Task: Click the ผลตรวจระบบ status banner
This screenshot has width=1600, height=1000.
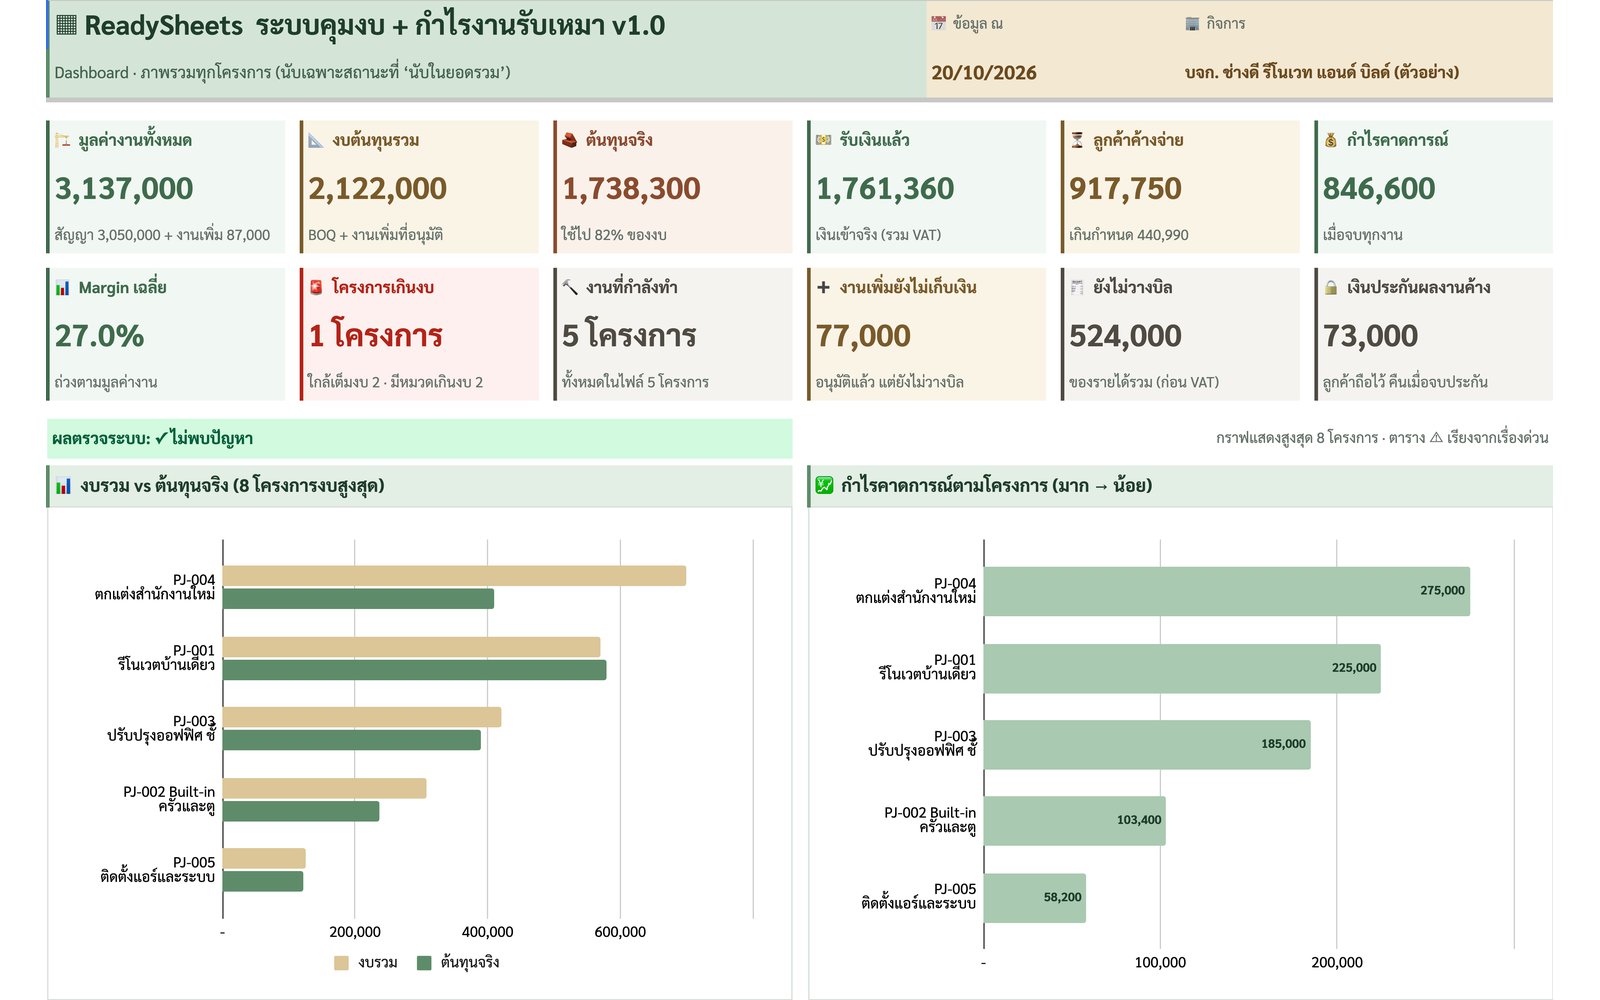Action: (420, 438)
